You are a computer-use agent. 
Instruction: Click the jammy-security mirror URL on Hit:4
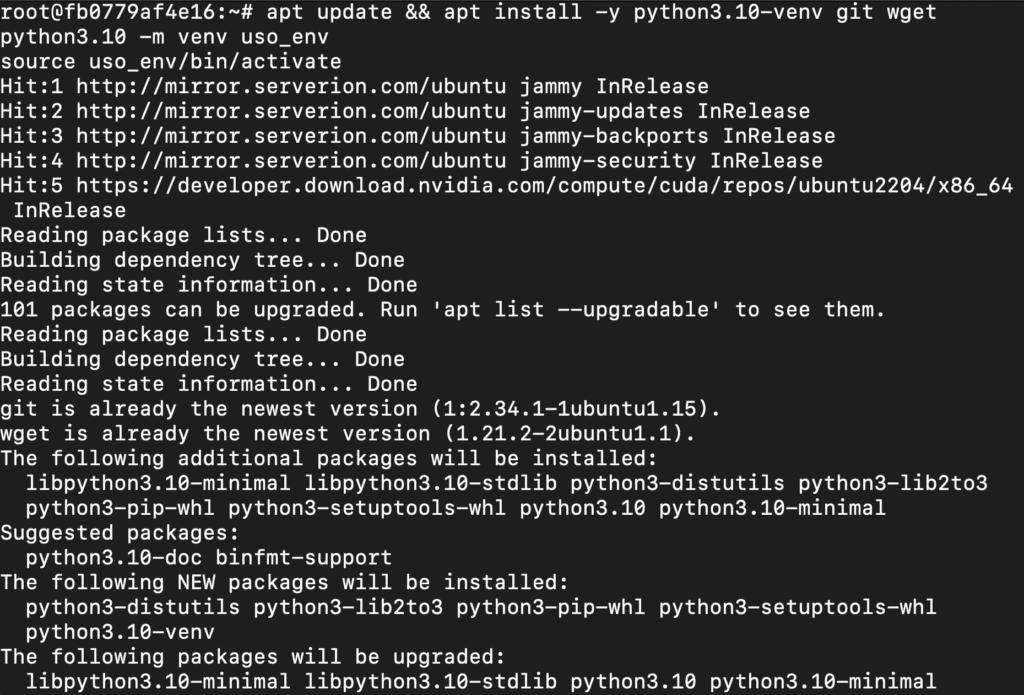(291, 161)
